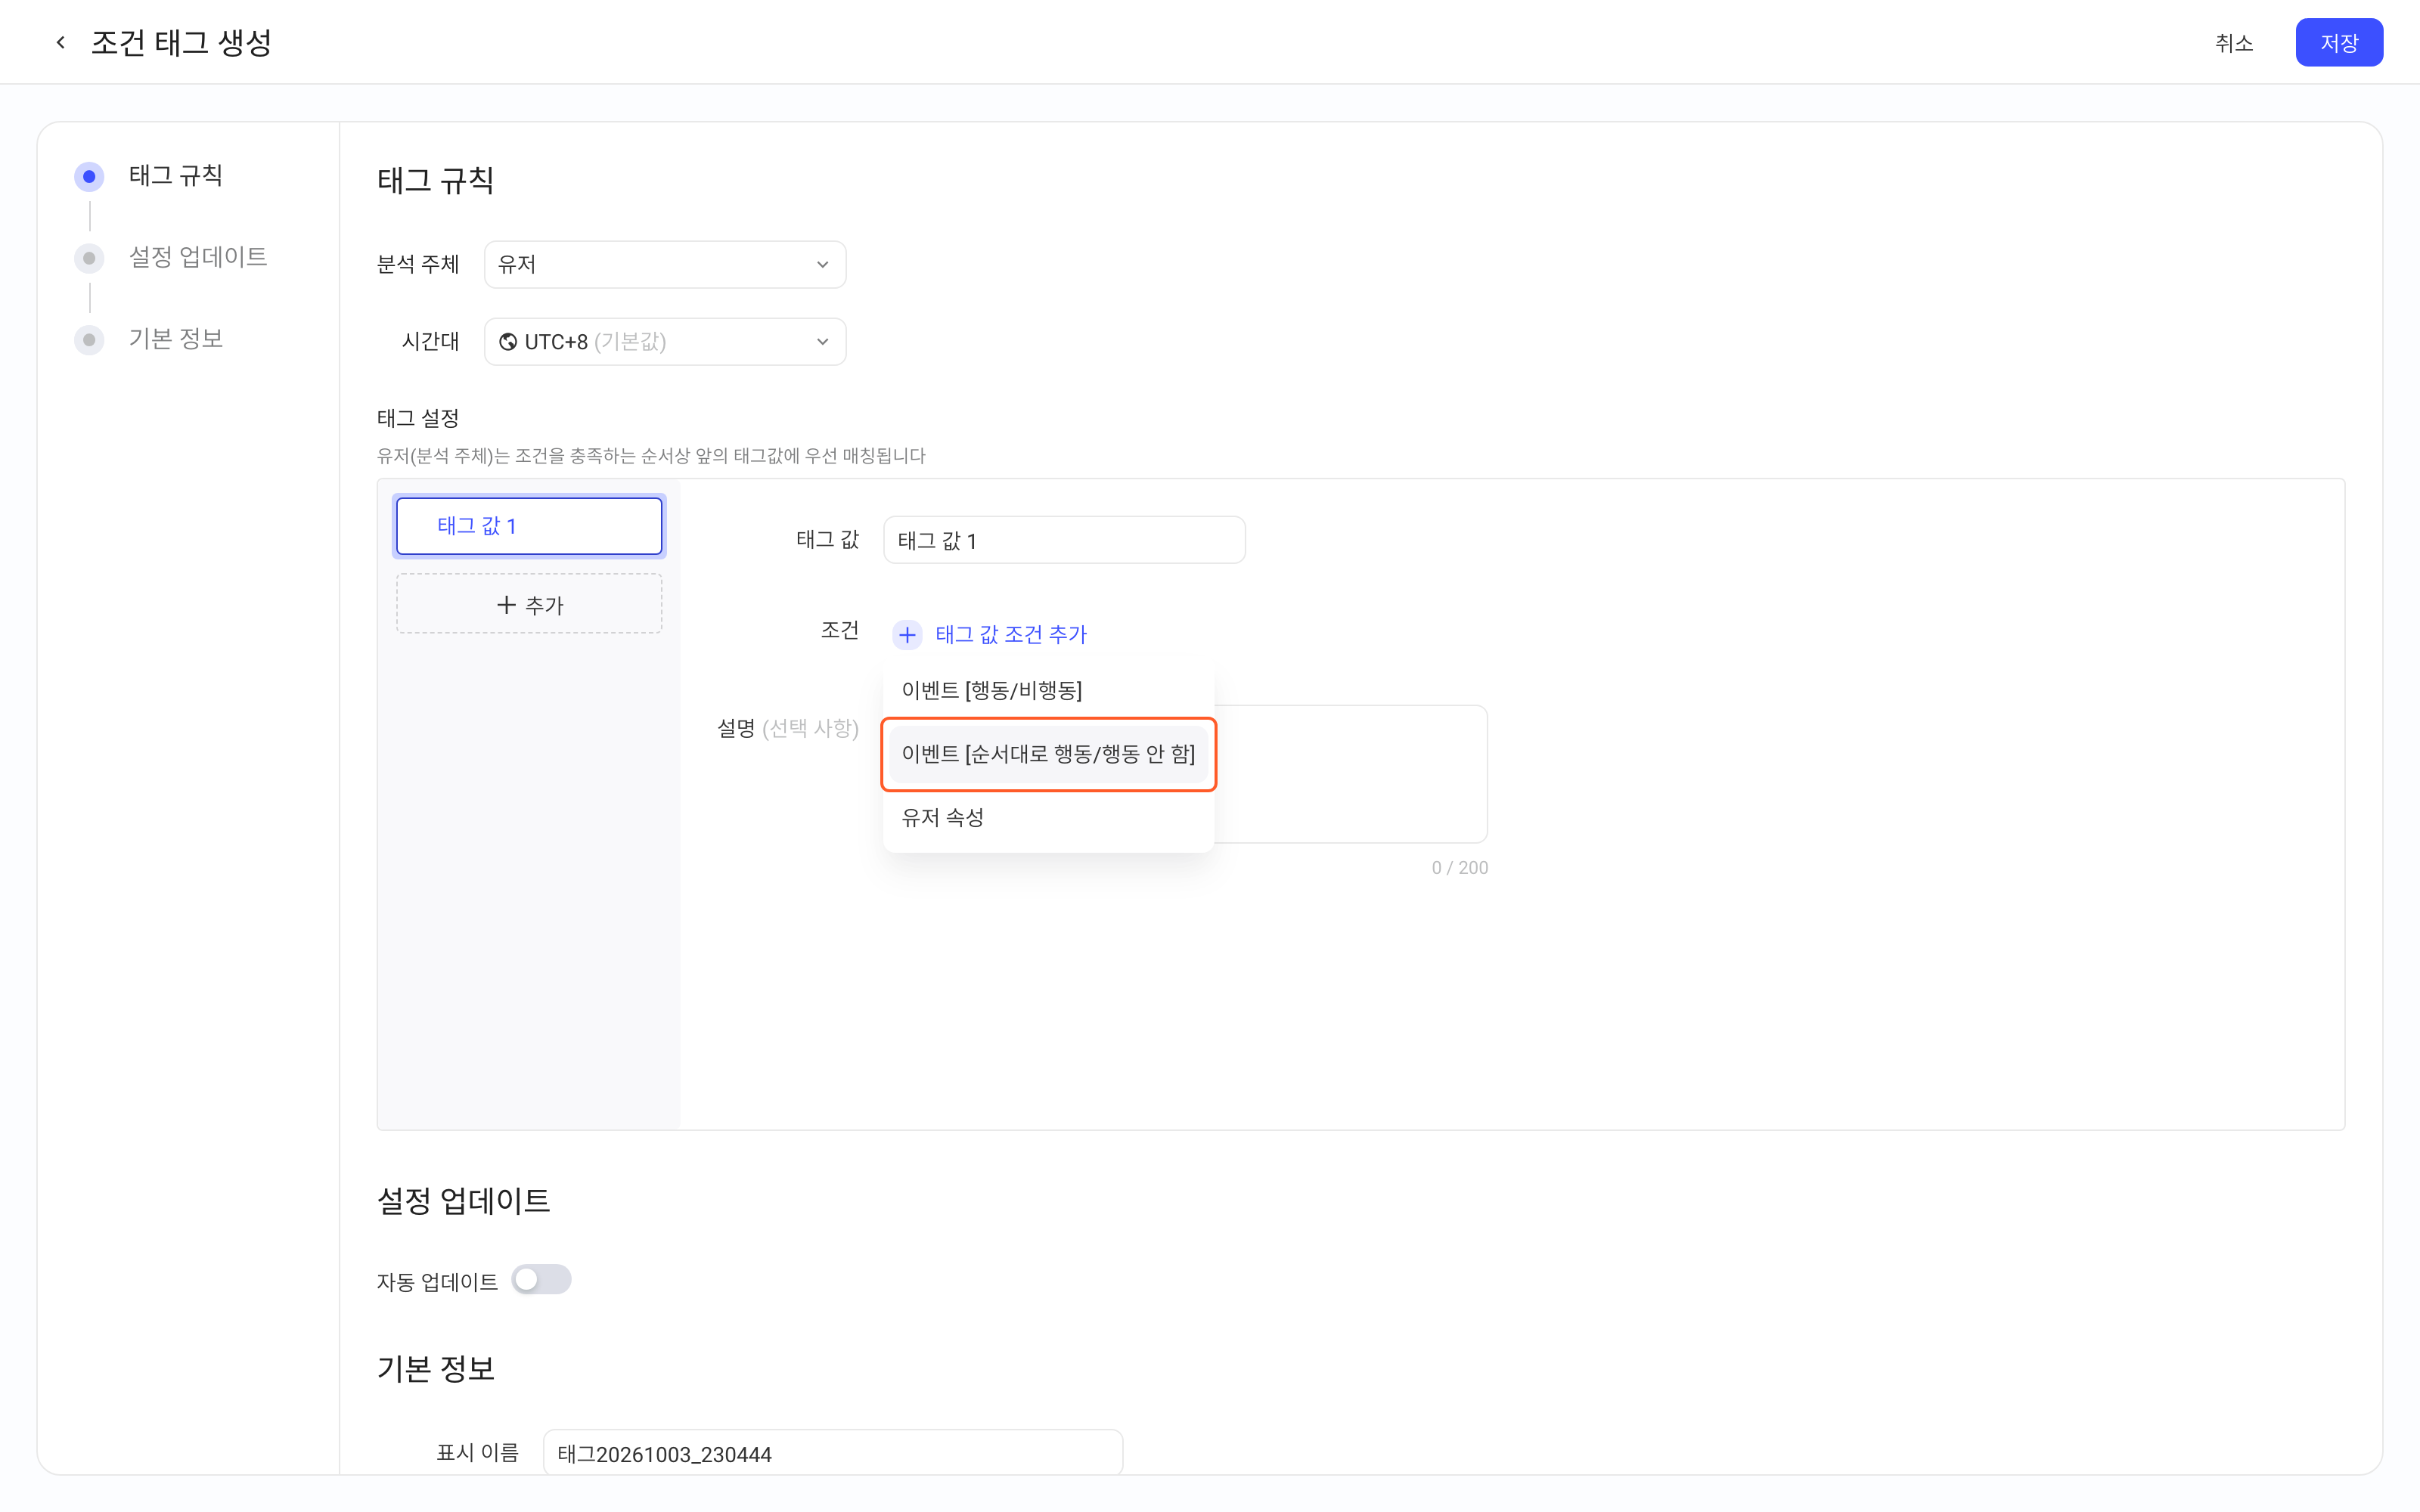Click the 0 / 200 character counter
The image size is (2420, 1512).
[1459, 868]
